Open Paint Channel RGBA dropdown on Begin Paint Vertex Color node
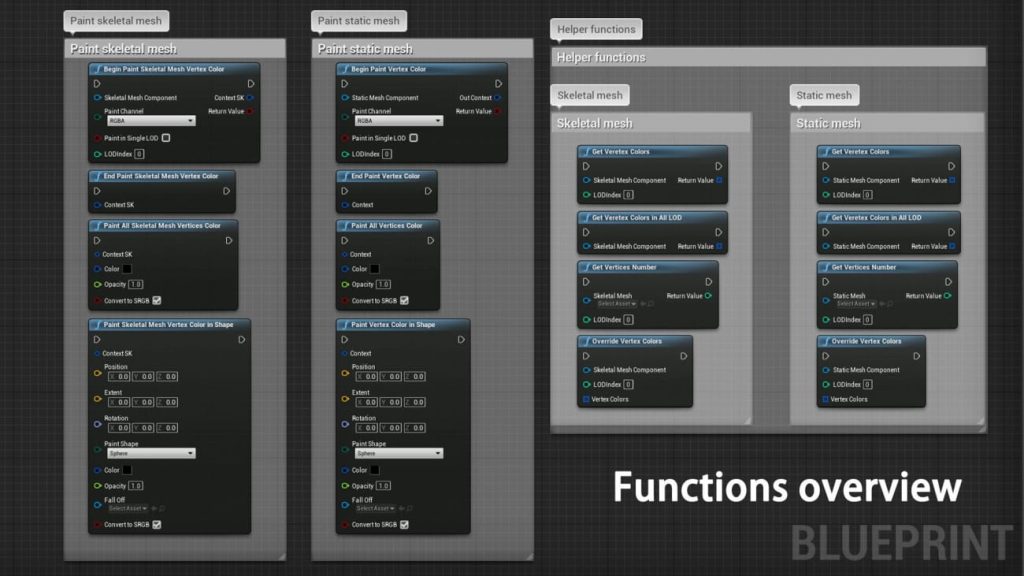 pos(398,121)
